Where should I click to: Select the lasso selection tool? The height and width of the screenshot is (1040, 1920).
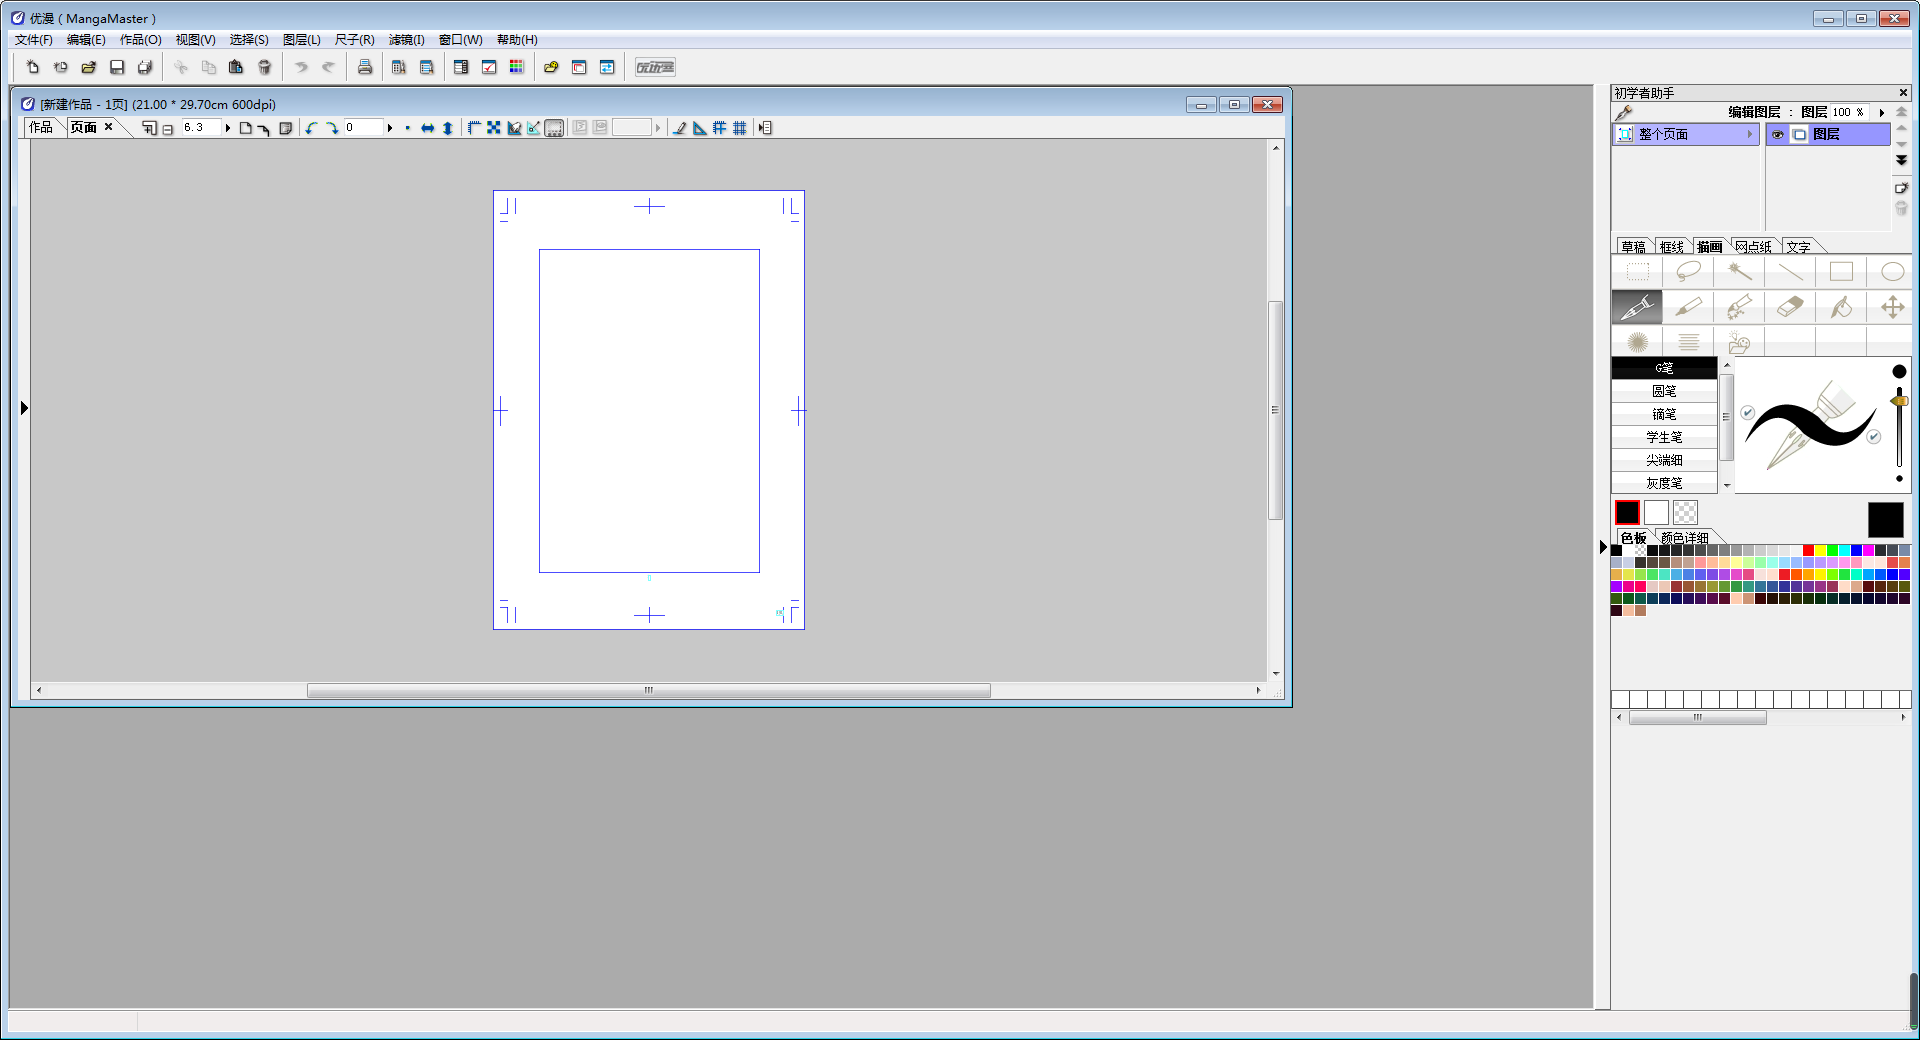[1689, 272]
